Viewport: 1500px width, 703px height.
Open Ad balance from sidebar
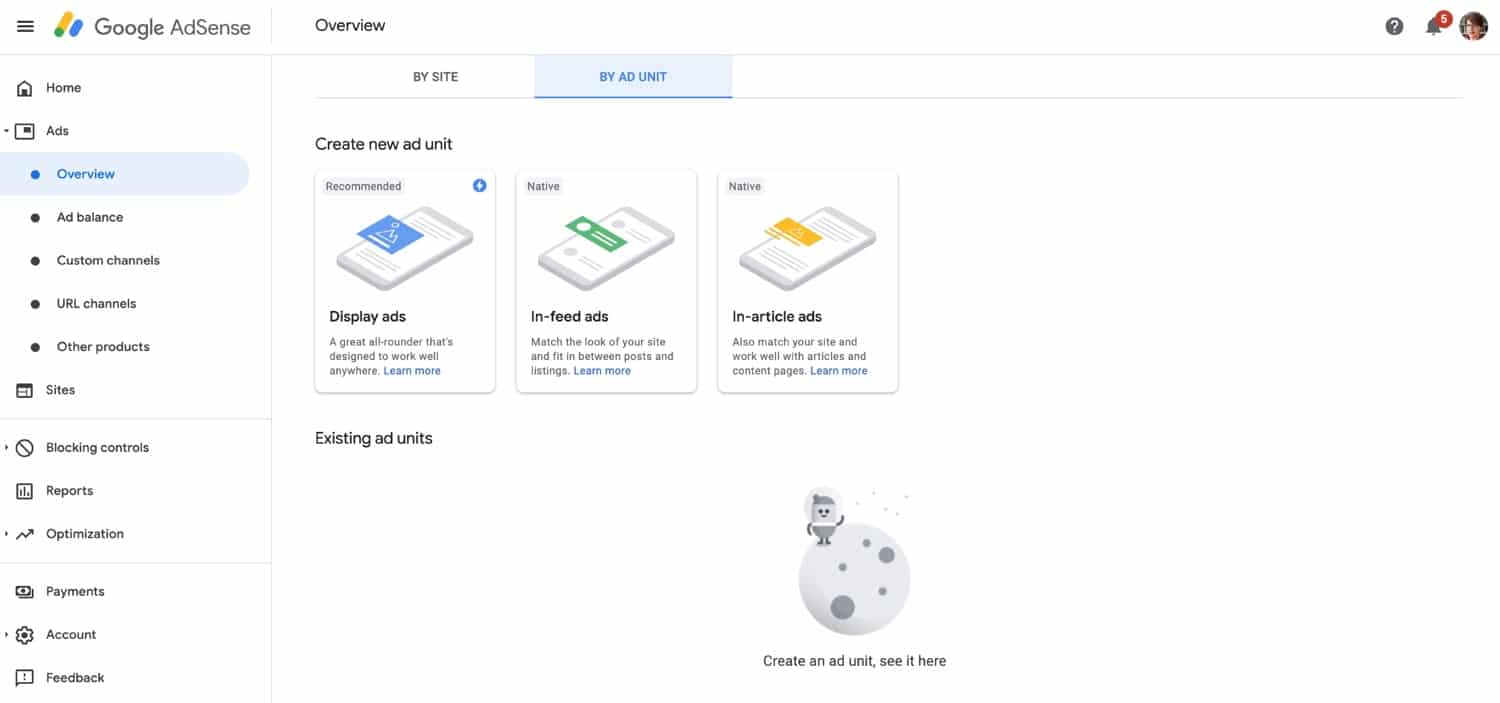click(90, 217)
